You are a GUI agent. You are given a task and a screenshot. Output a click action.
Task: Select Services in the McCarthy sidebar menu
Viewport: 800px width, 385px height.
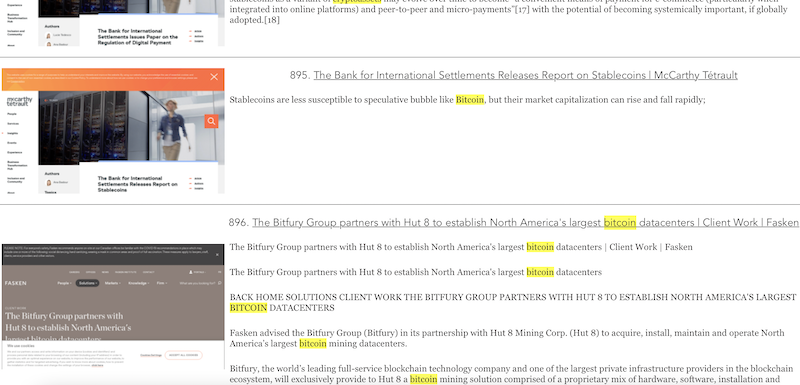click(12, 123)
